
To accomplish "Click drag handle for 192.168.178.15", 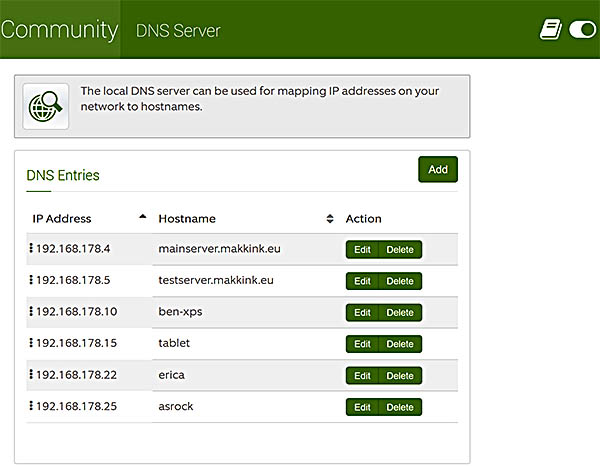I will 31,342.
